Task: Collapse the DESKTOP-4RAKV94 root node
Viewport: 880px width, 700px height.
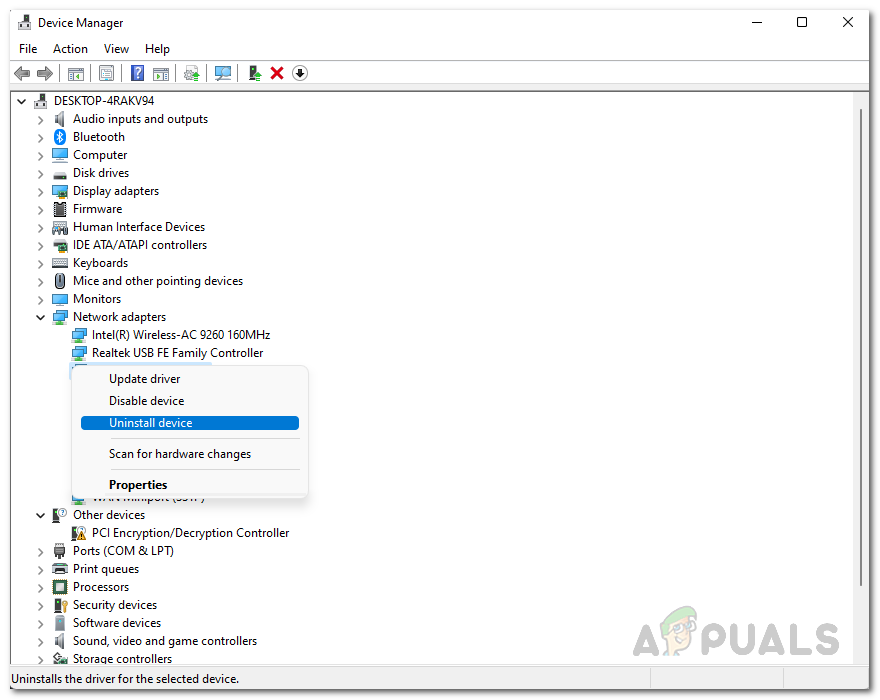Action: [x=21, y=102]
